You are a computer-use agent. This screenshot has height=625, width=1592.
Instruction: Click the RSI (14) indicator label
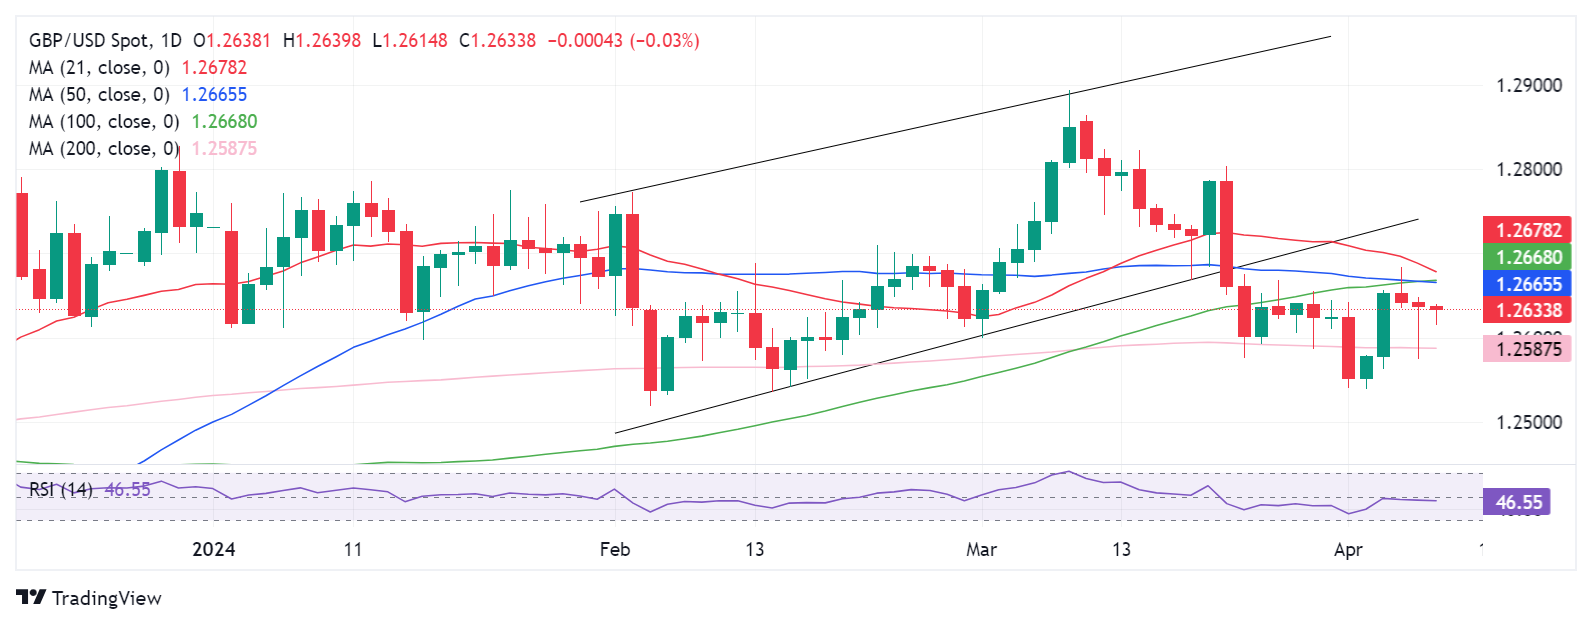point(61,490)
